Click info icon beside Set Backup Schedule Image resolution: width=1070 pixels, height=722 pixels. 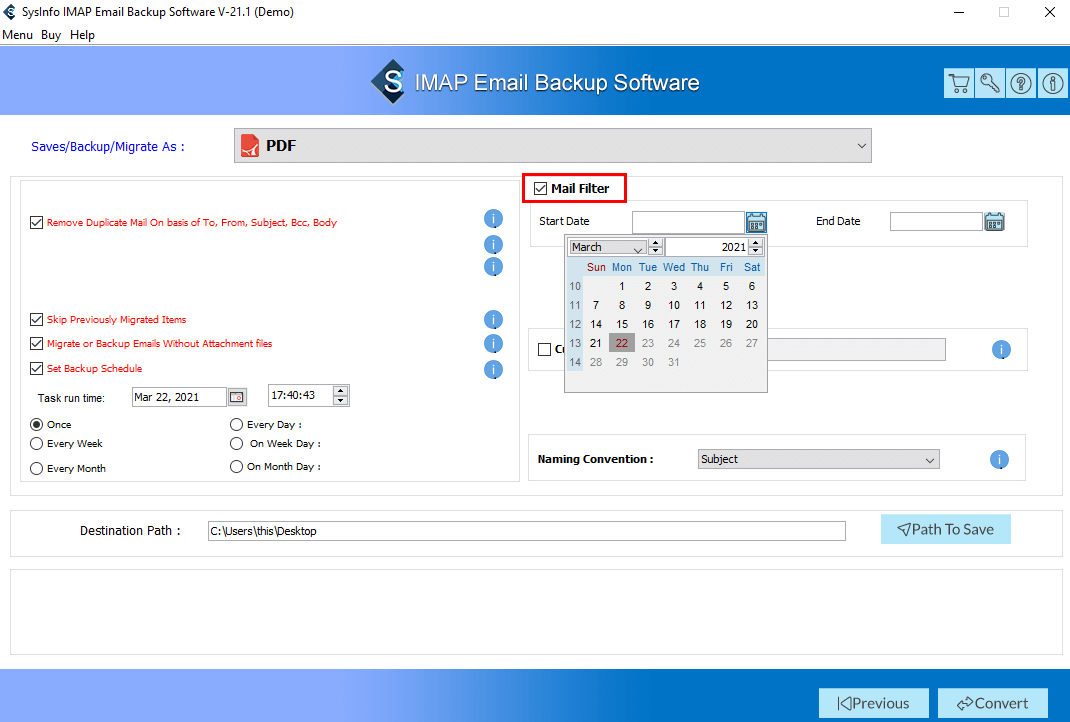pos(493,369)
